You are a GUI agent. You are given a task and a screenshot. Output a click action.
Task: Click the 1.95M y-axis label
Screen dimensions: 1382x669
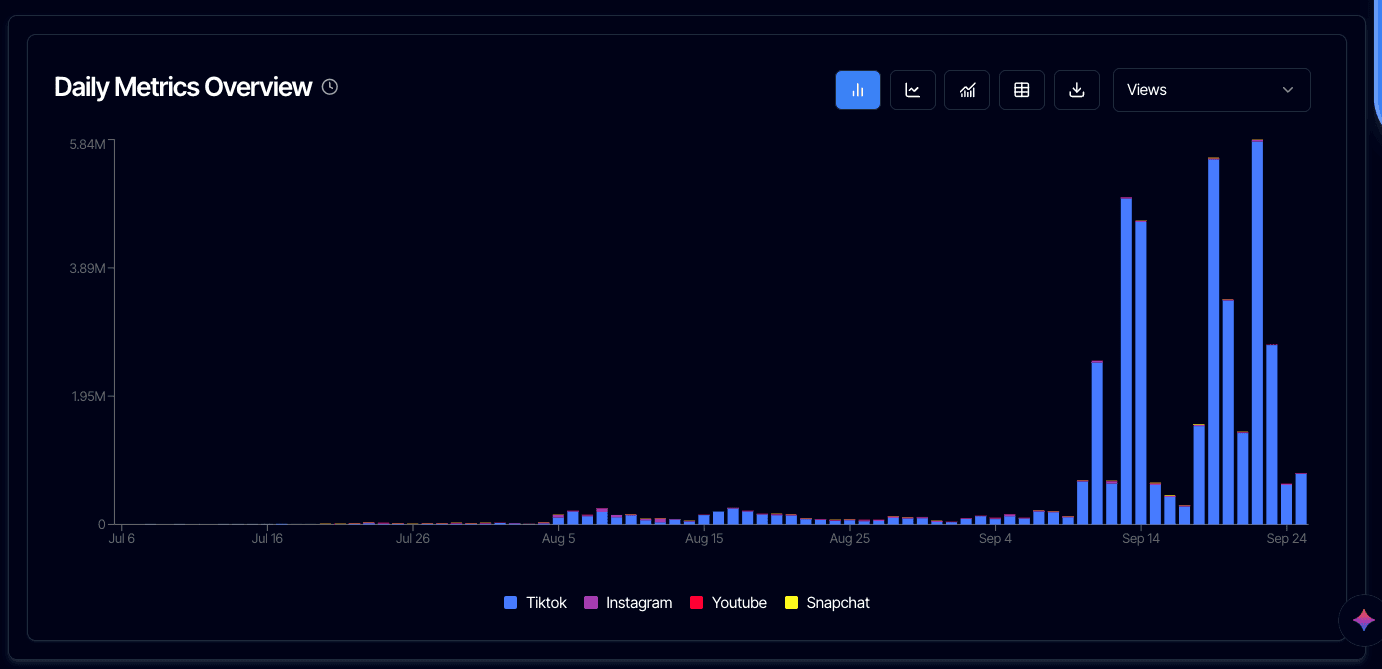[87, 396]
